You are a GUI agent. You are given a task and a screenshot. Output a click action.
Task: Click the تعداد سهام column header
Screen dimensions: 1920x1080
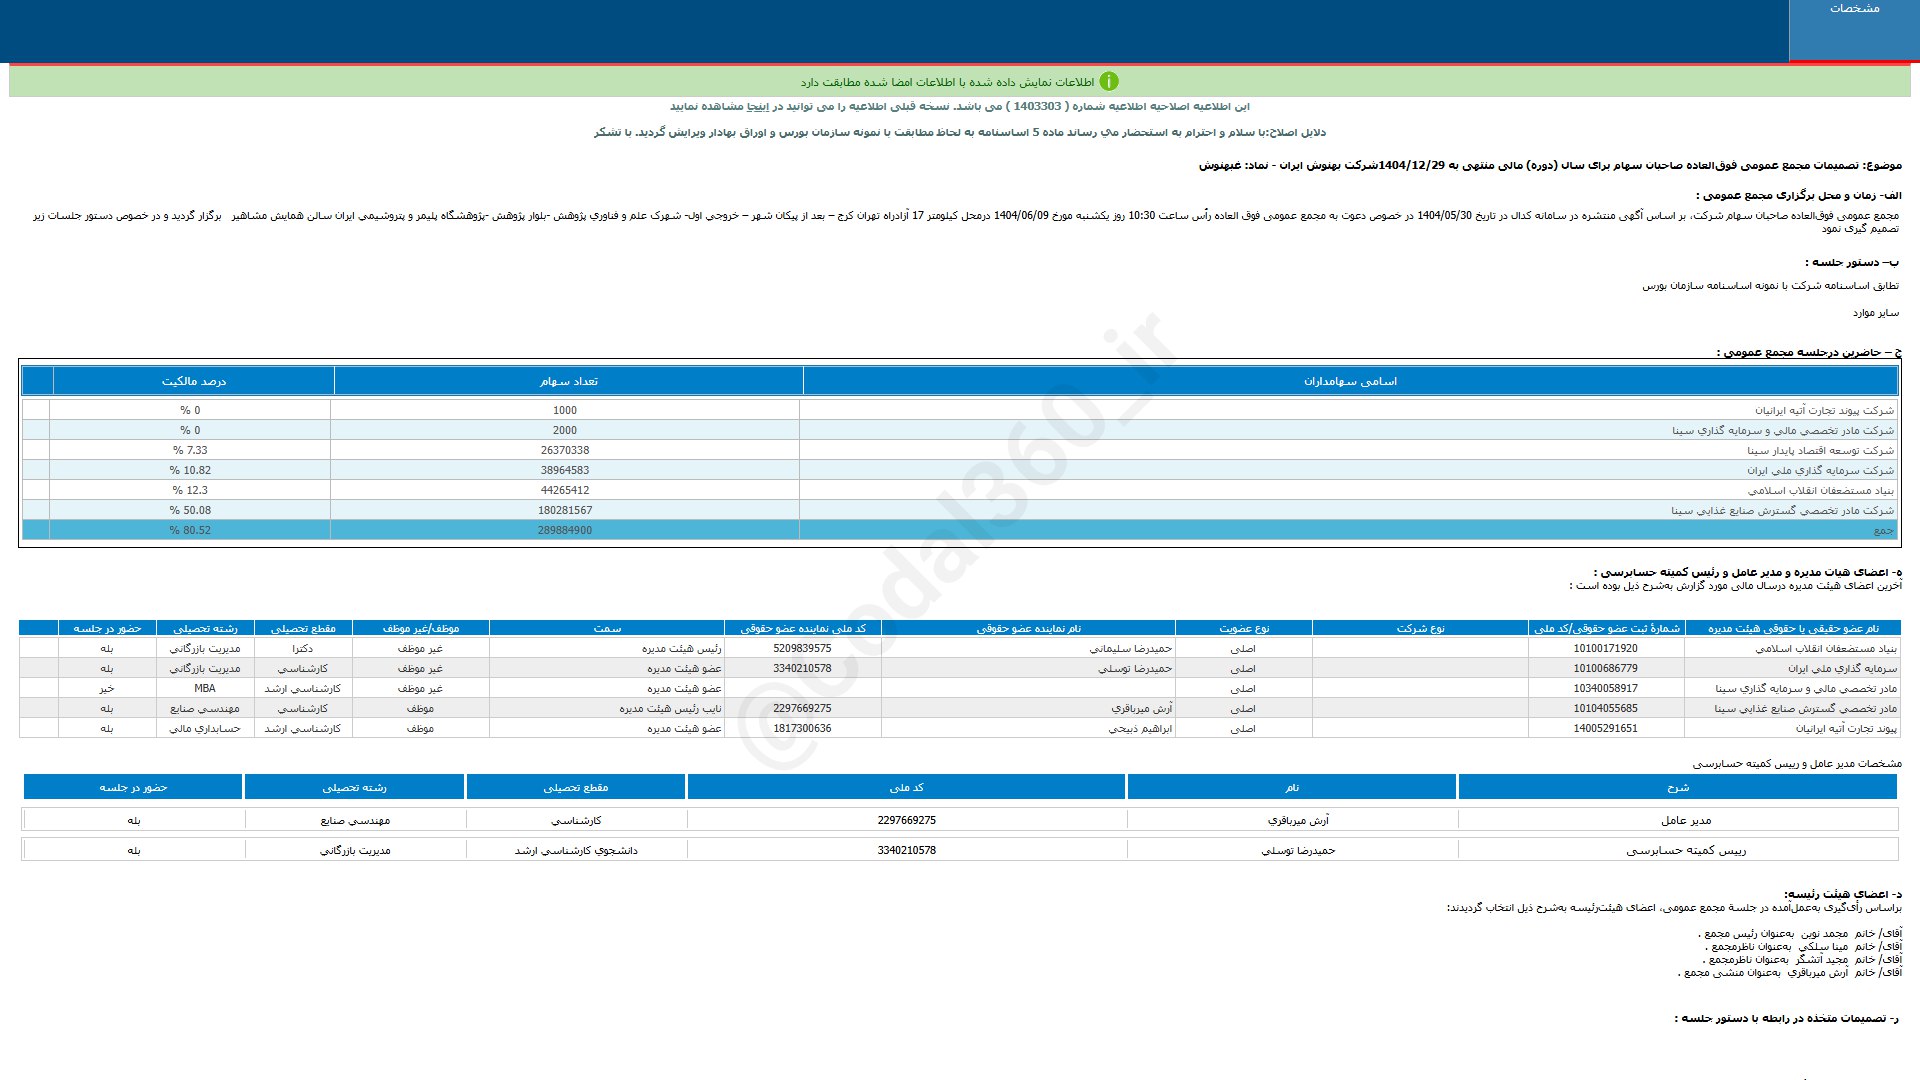568,381
